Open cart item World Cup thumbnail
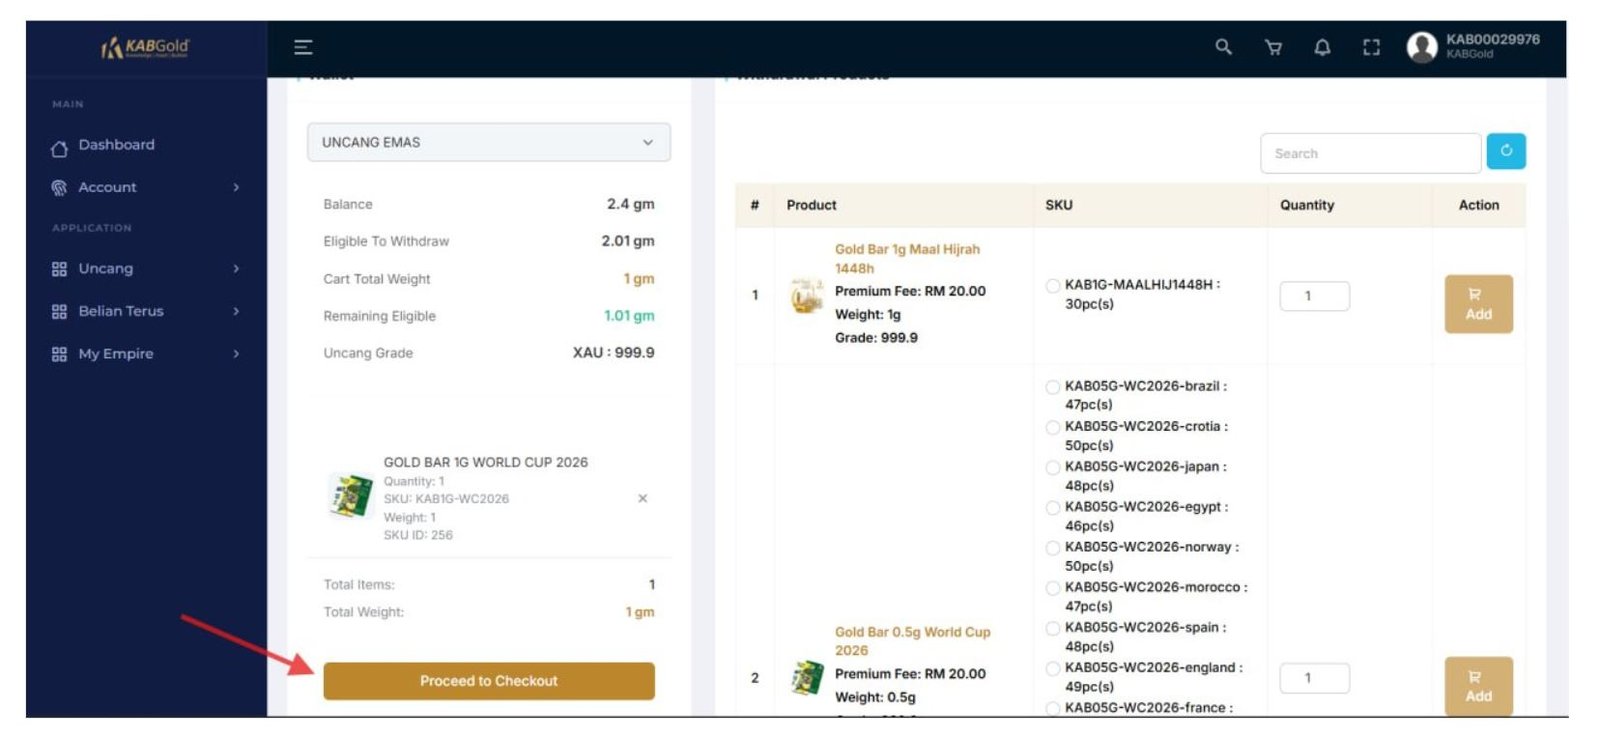This screenshot has width=1600, height=733. coord(351,497)
